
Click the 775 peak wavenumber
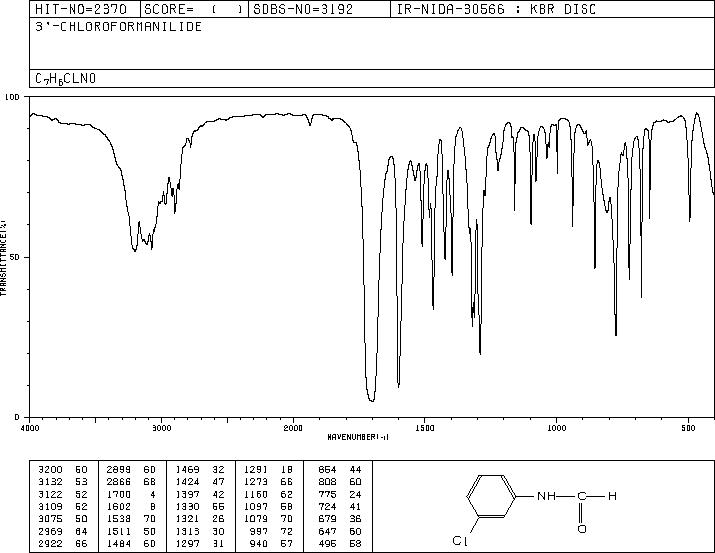[x=327, y=494]
